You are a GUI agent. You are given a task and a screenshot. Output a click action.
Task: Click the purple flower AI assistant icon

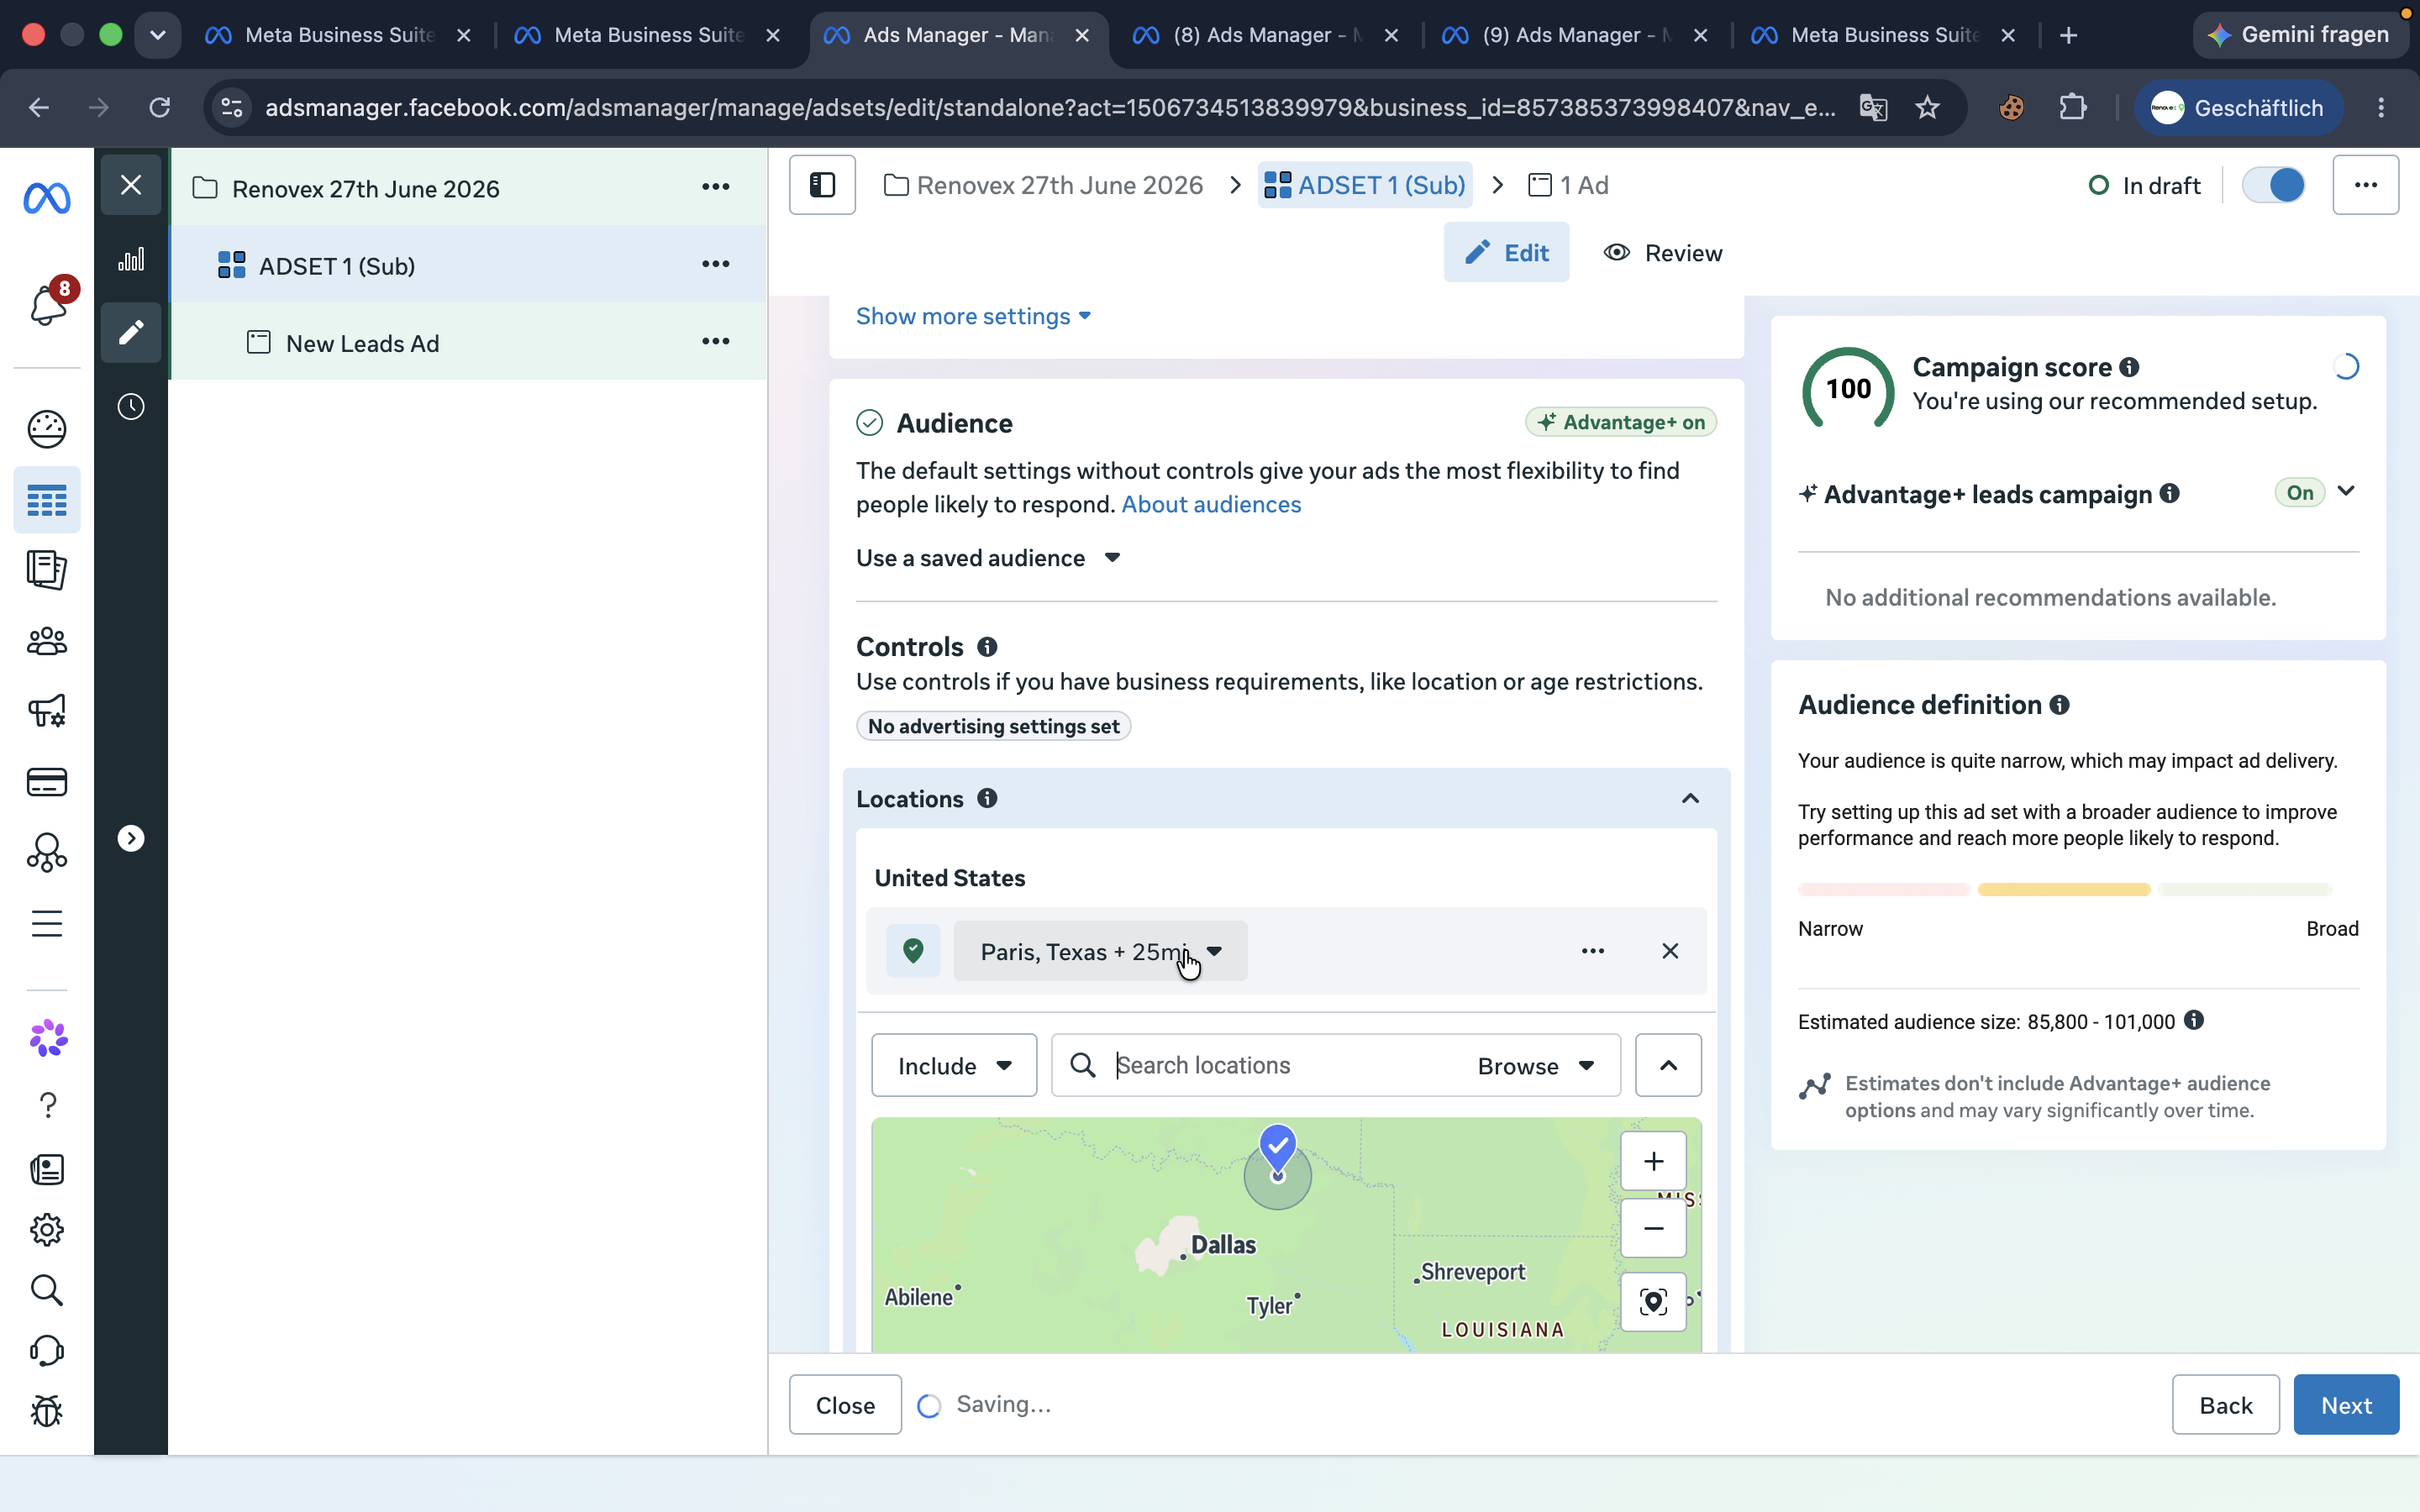(48, 1039)
